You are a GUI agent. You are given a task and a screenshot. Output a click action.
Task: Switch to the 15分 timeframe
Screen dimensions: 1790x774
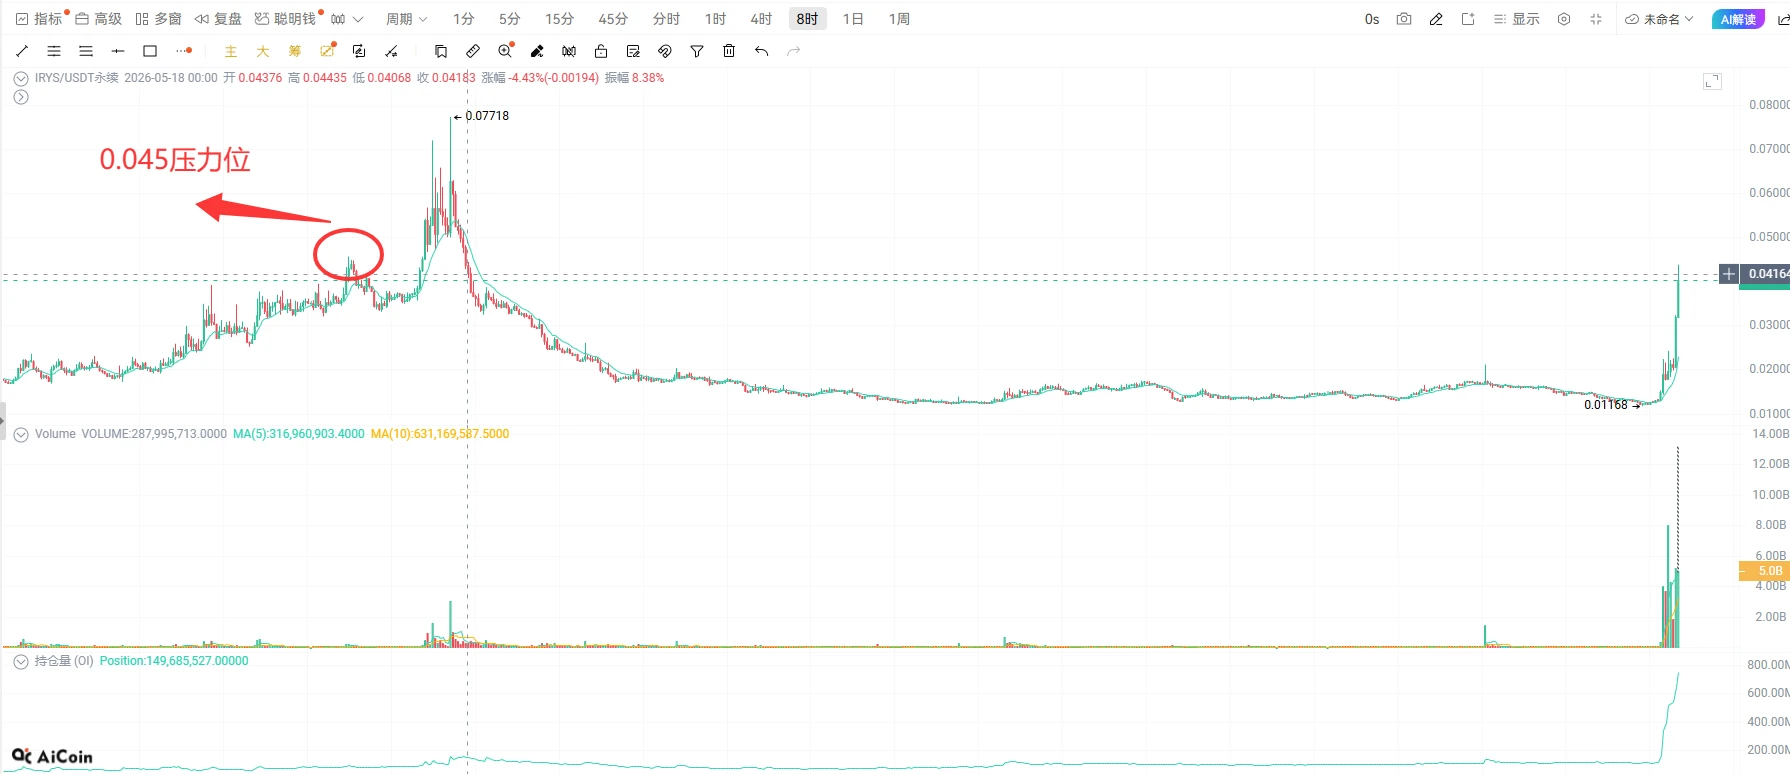[559, 19]
